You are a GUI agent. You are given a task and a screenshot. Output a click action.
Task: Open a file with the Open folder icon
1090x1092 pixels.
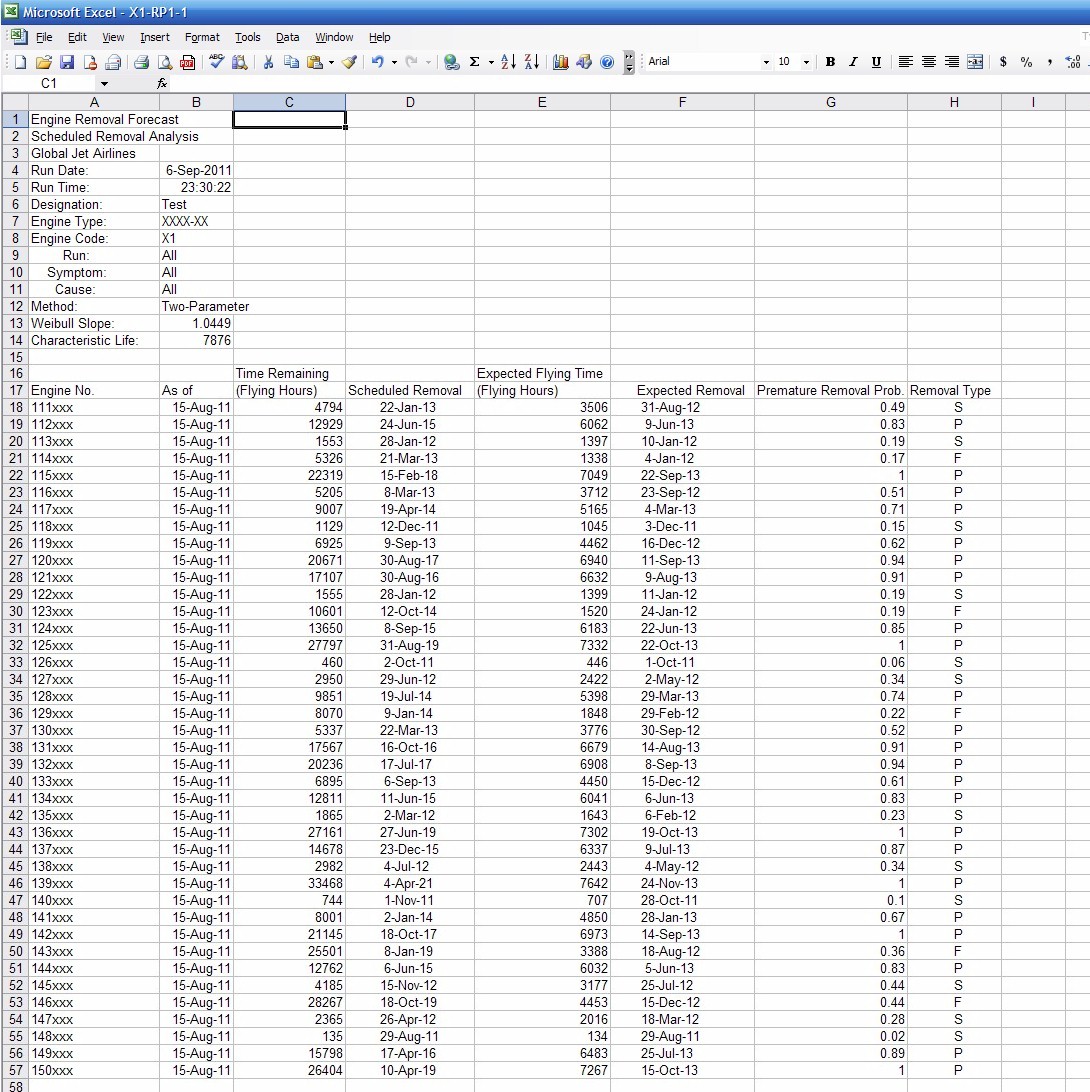(x=44, y=62)
